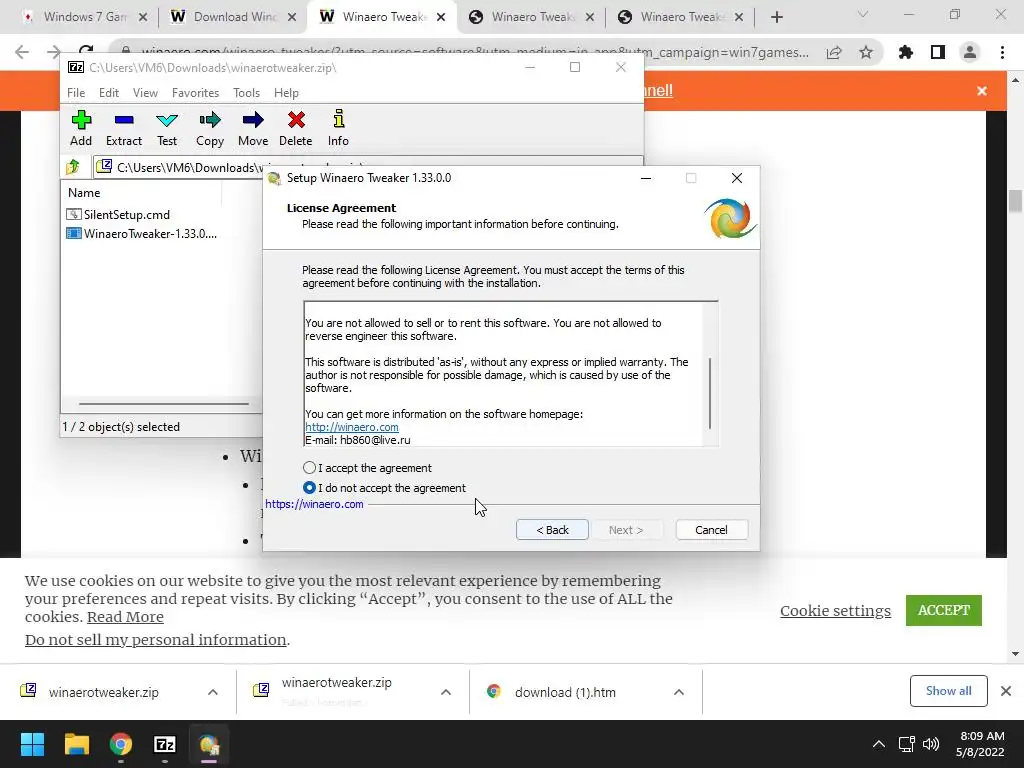This screenshot has width=1024, height=768.
Task: Expand first winaerotweaker.zip download options
Action: (x=213, y=692)
